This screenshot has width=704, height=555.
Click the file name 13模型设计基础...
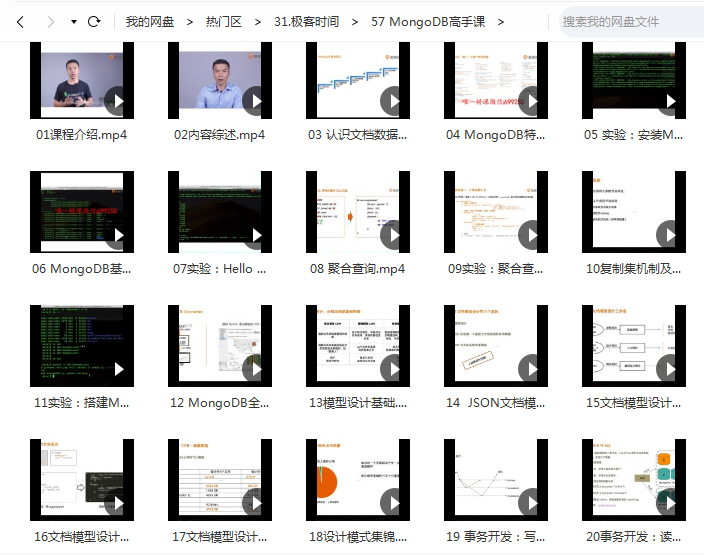358,403
